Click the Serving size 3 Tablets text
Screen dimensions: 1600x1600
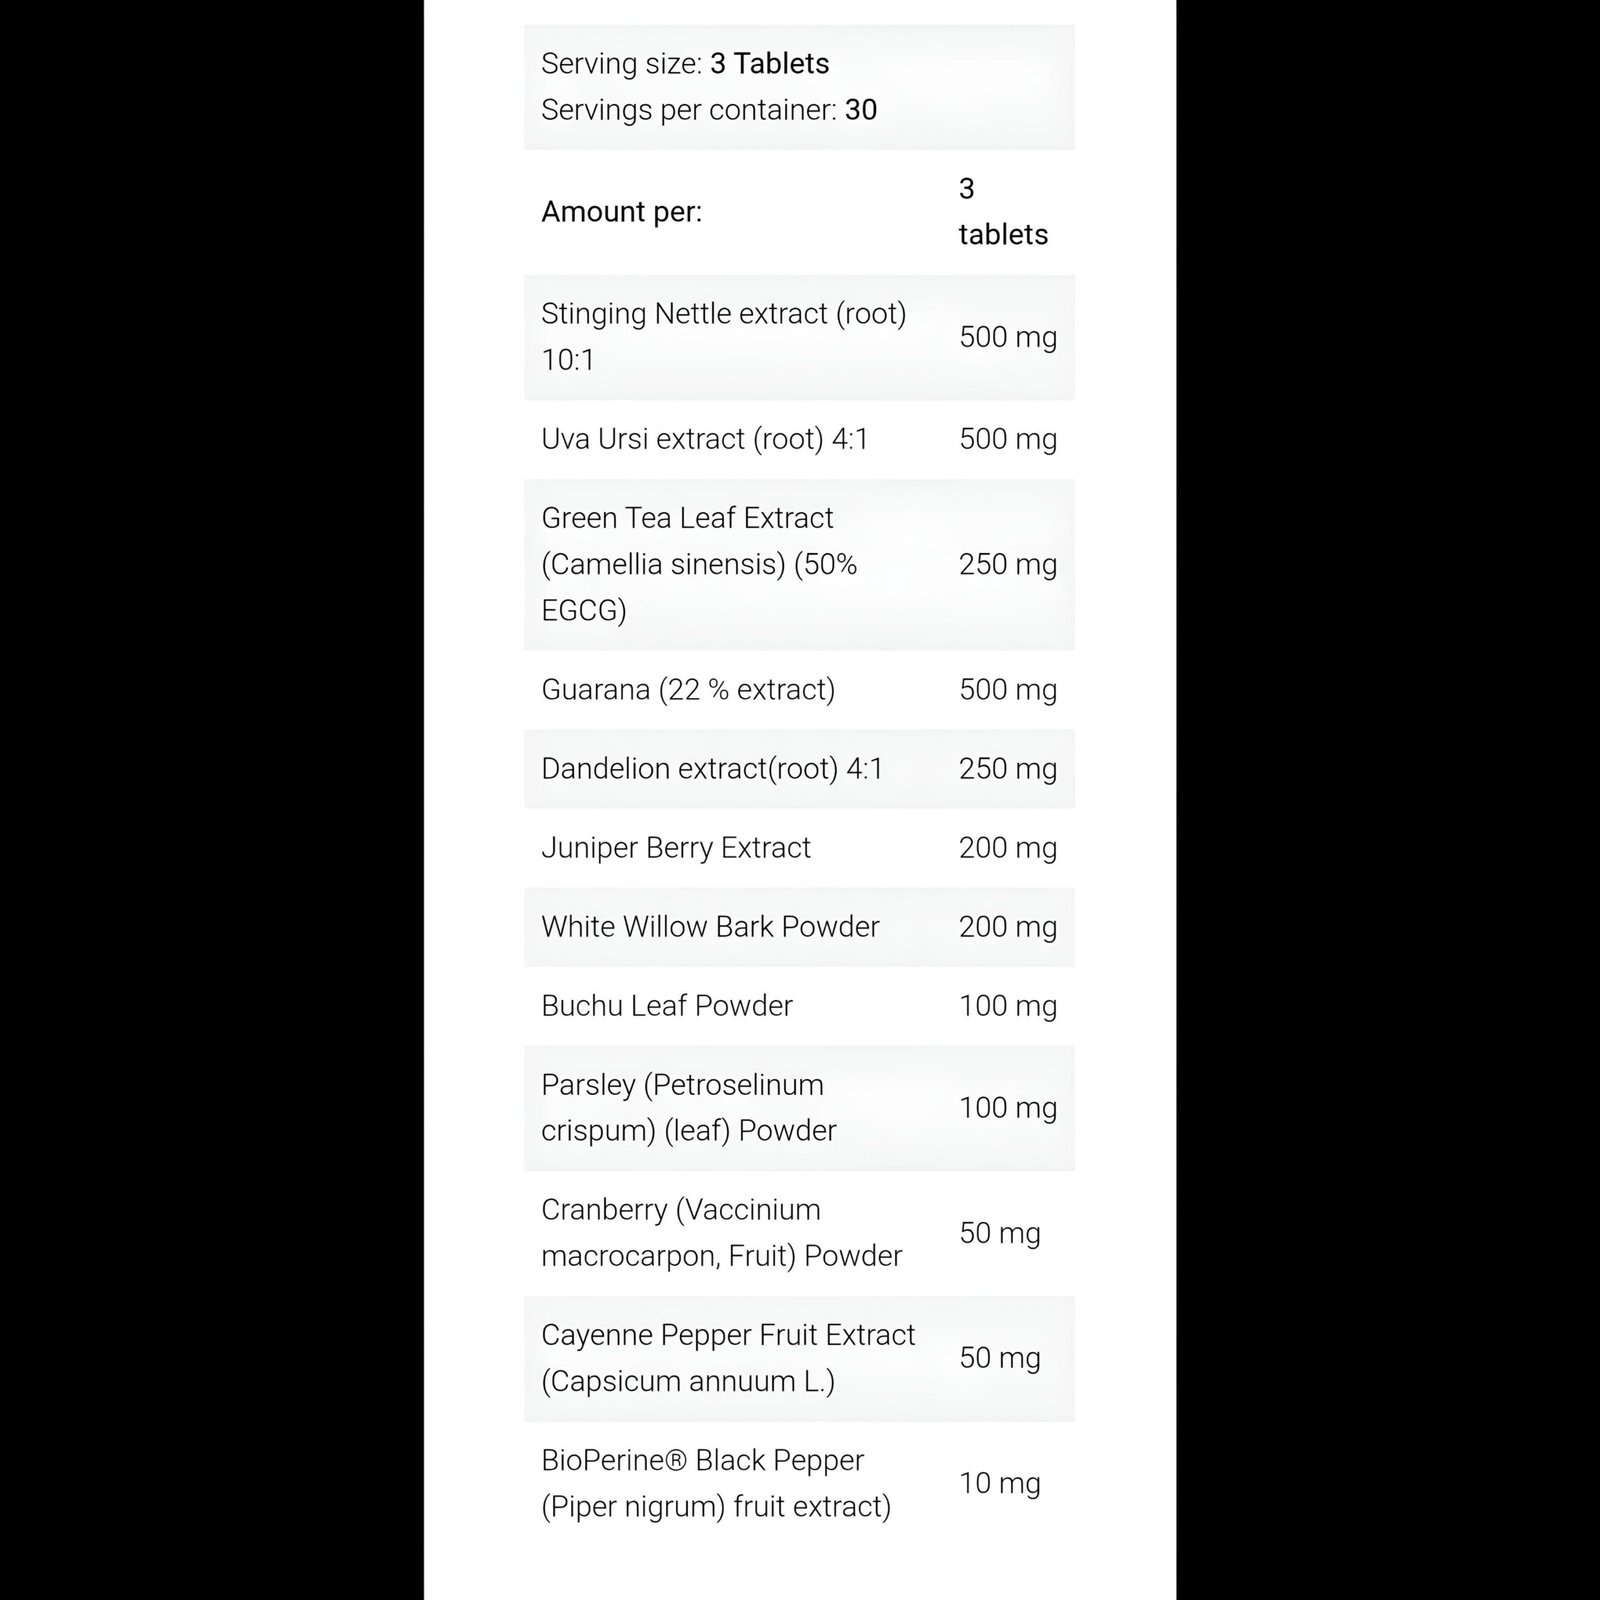[685, 64]
